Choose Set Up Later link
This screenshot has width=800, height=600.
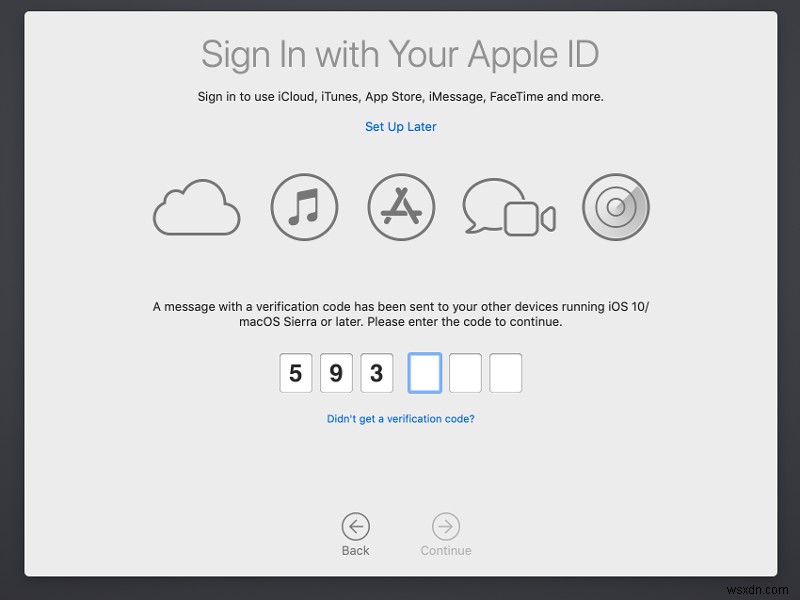(401, 127)
